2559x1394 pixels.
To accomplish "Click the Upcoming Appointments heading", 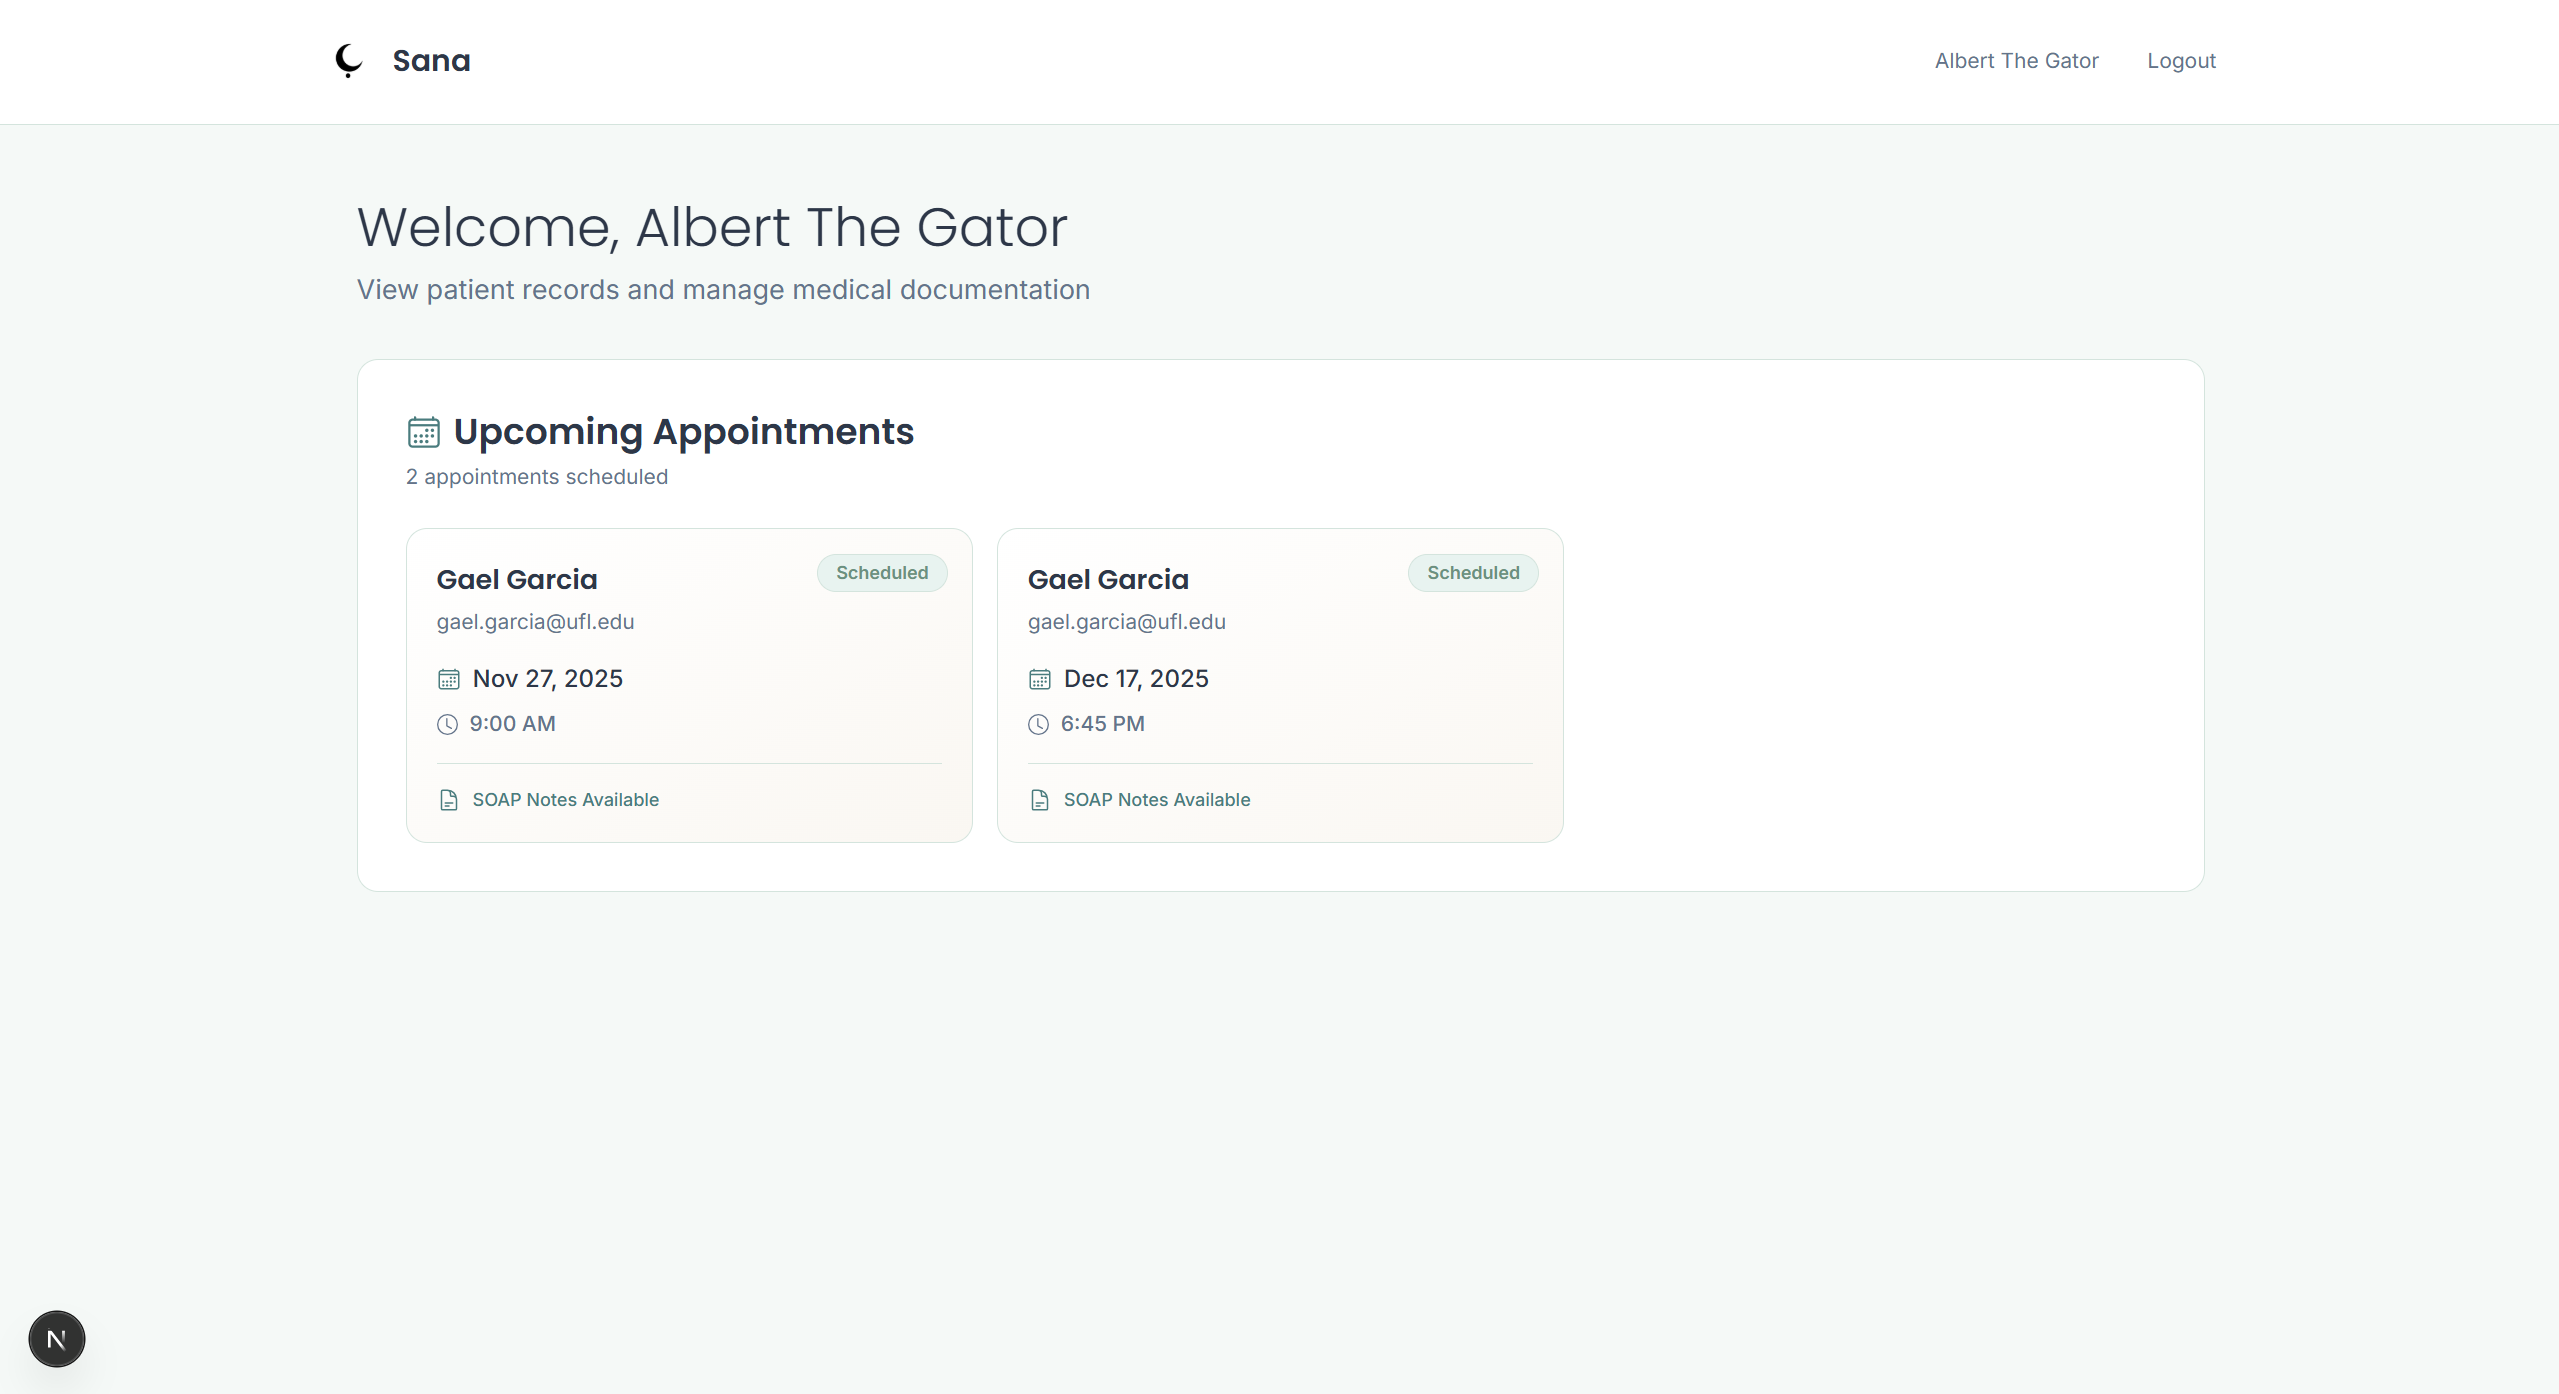I will coord(683,432).
